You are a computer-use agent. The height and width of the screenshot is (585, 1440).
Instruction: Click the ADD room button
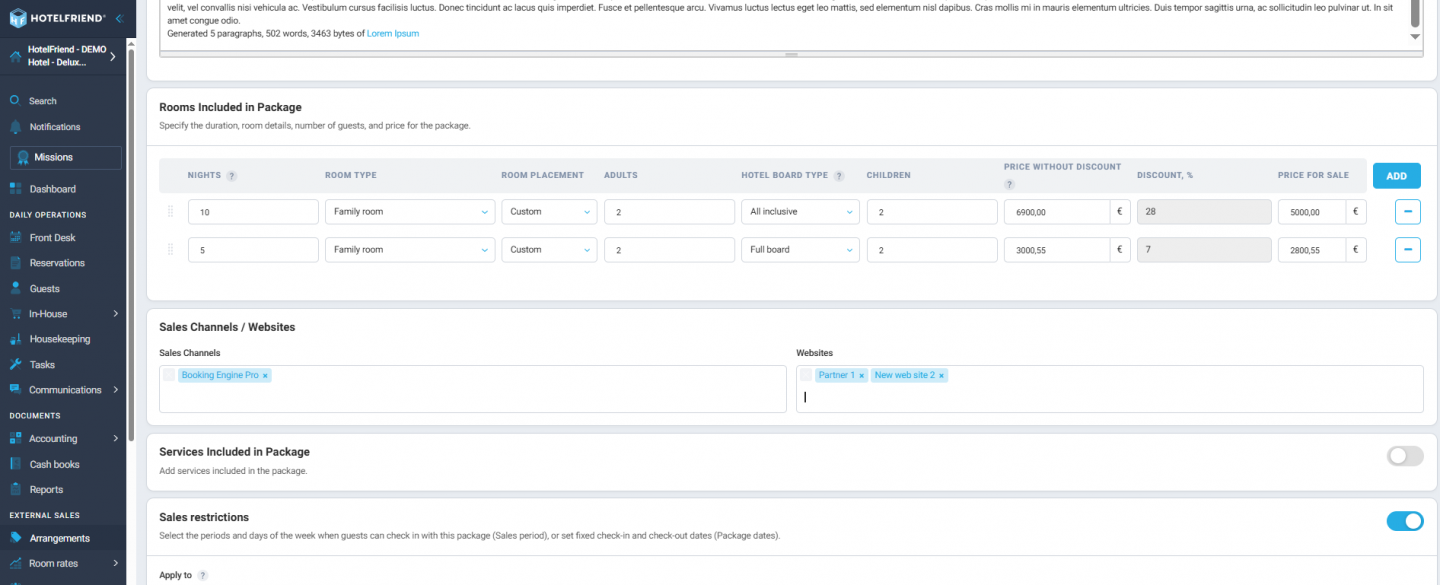point(1396,176)
